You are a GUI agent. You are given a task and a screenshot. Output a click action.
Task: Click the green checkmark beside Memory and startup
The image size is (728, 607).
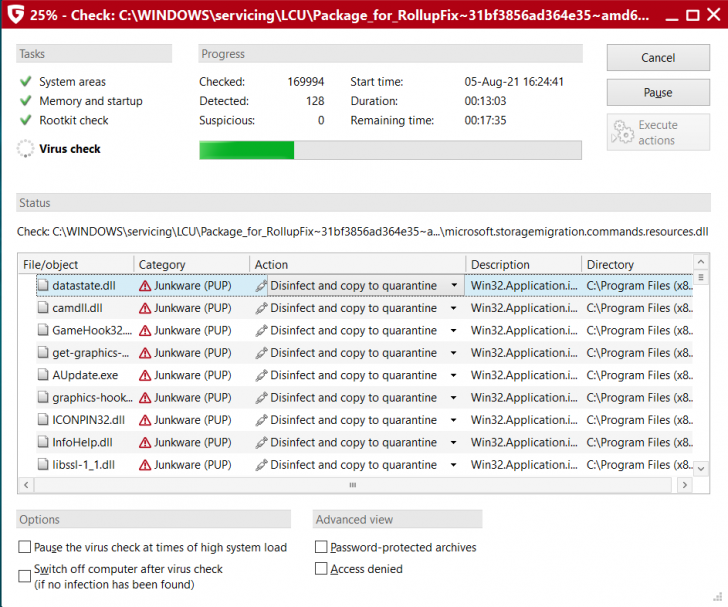coord(26,101)
